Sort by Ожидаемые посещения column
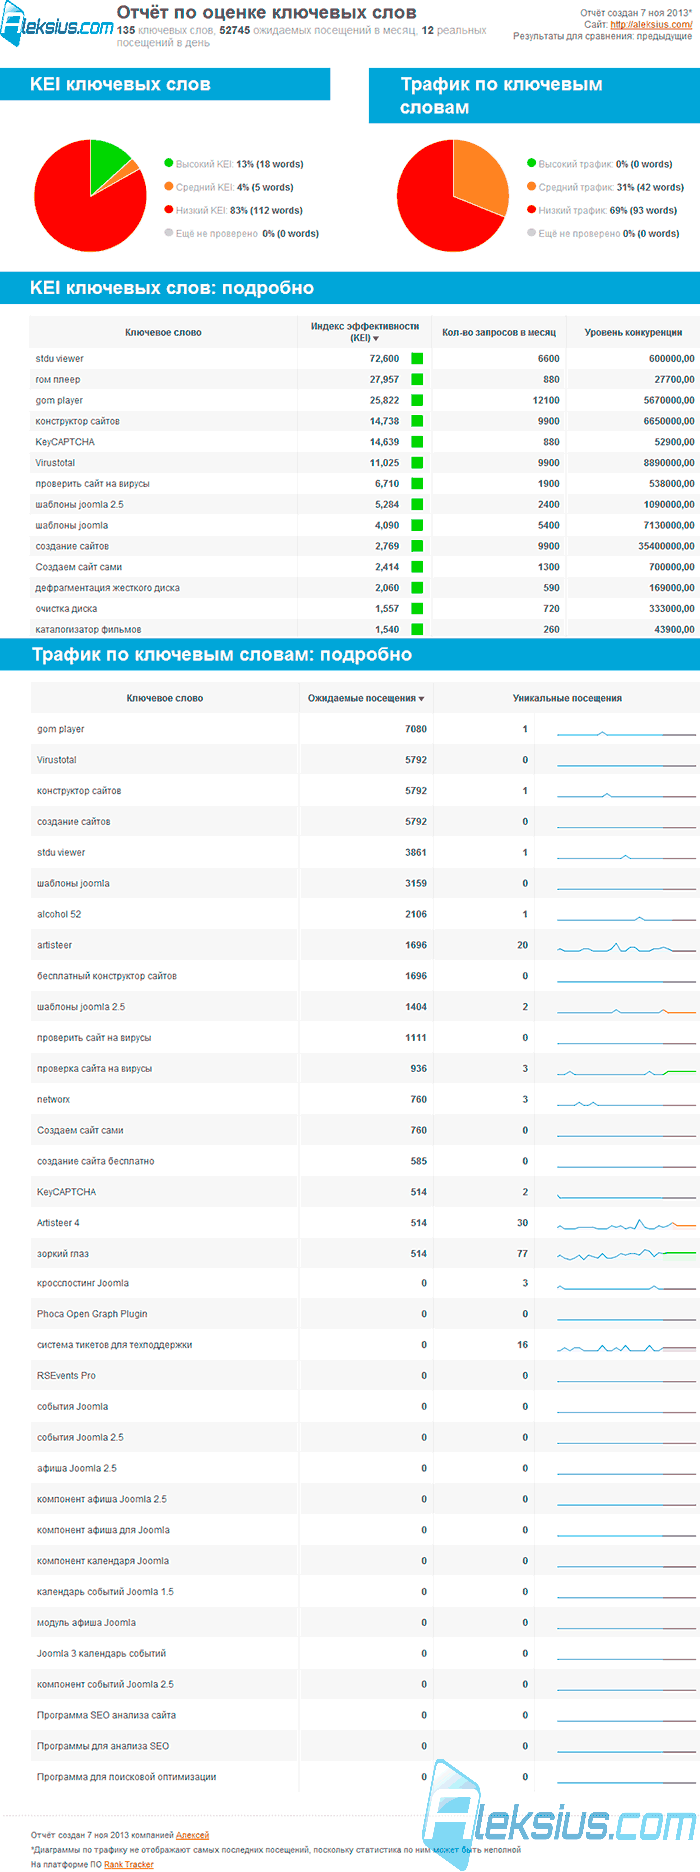 pyautogui.click(x=366, y=698)
